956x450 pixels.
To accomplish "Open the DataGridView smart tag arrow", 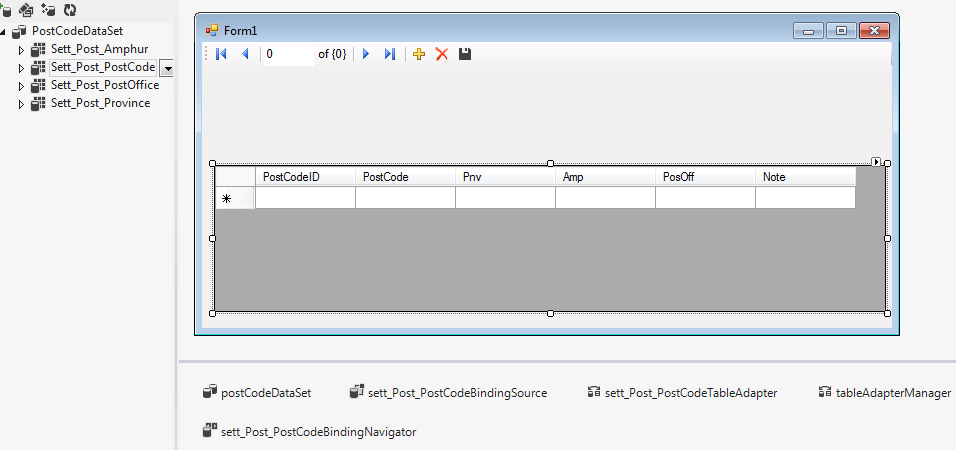I will [x=876, y=162].
